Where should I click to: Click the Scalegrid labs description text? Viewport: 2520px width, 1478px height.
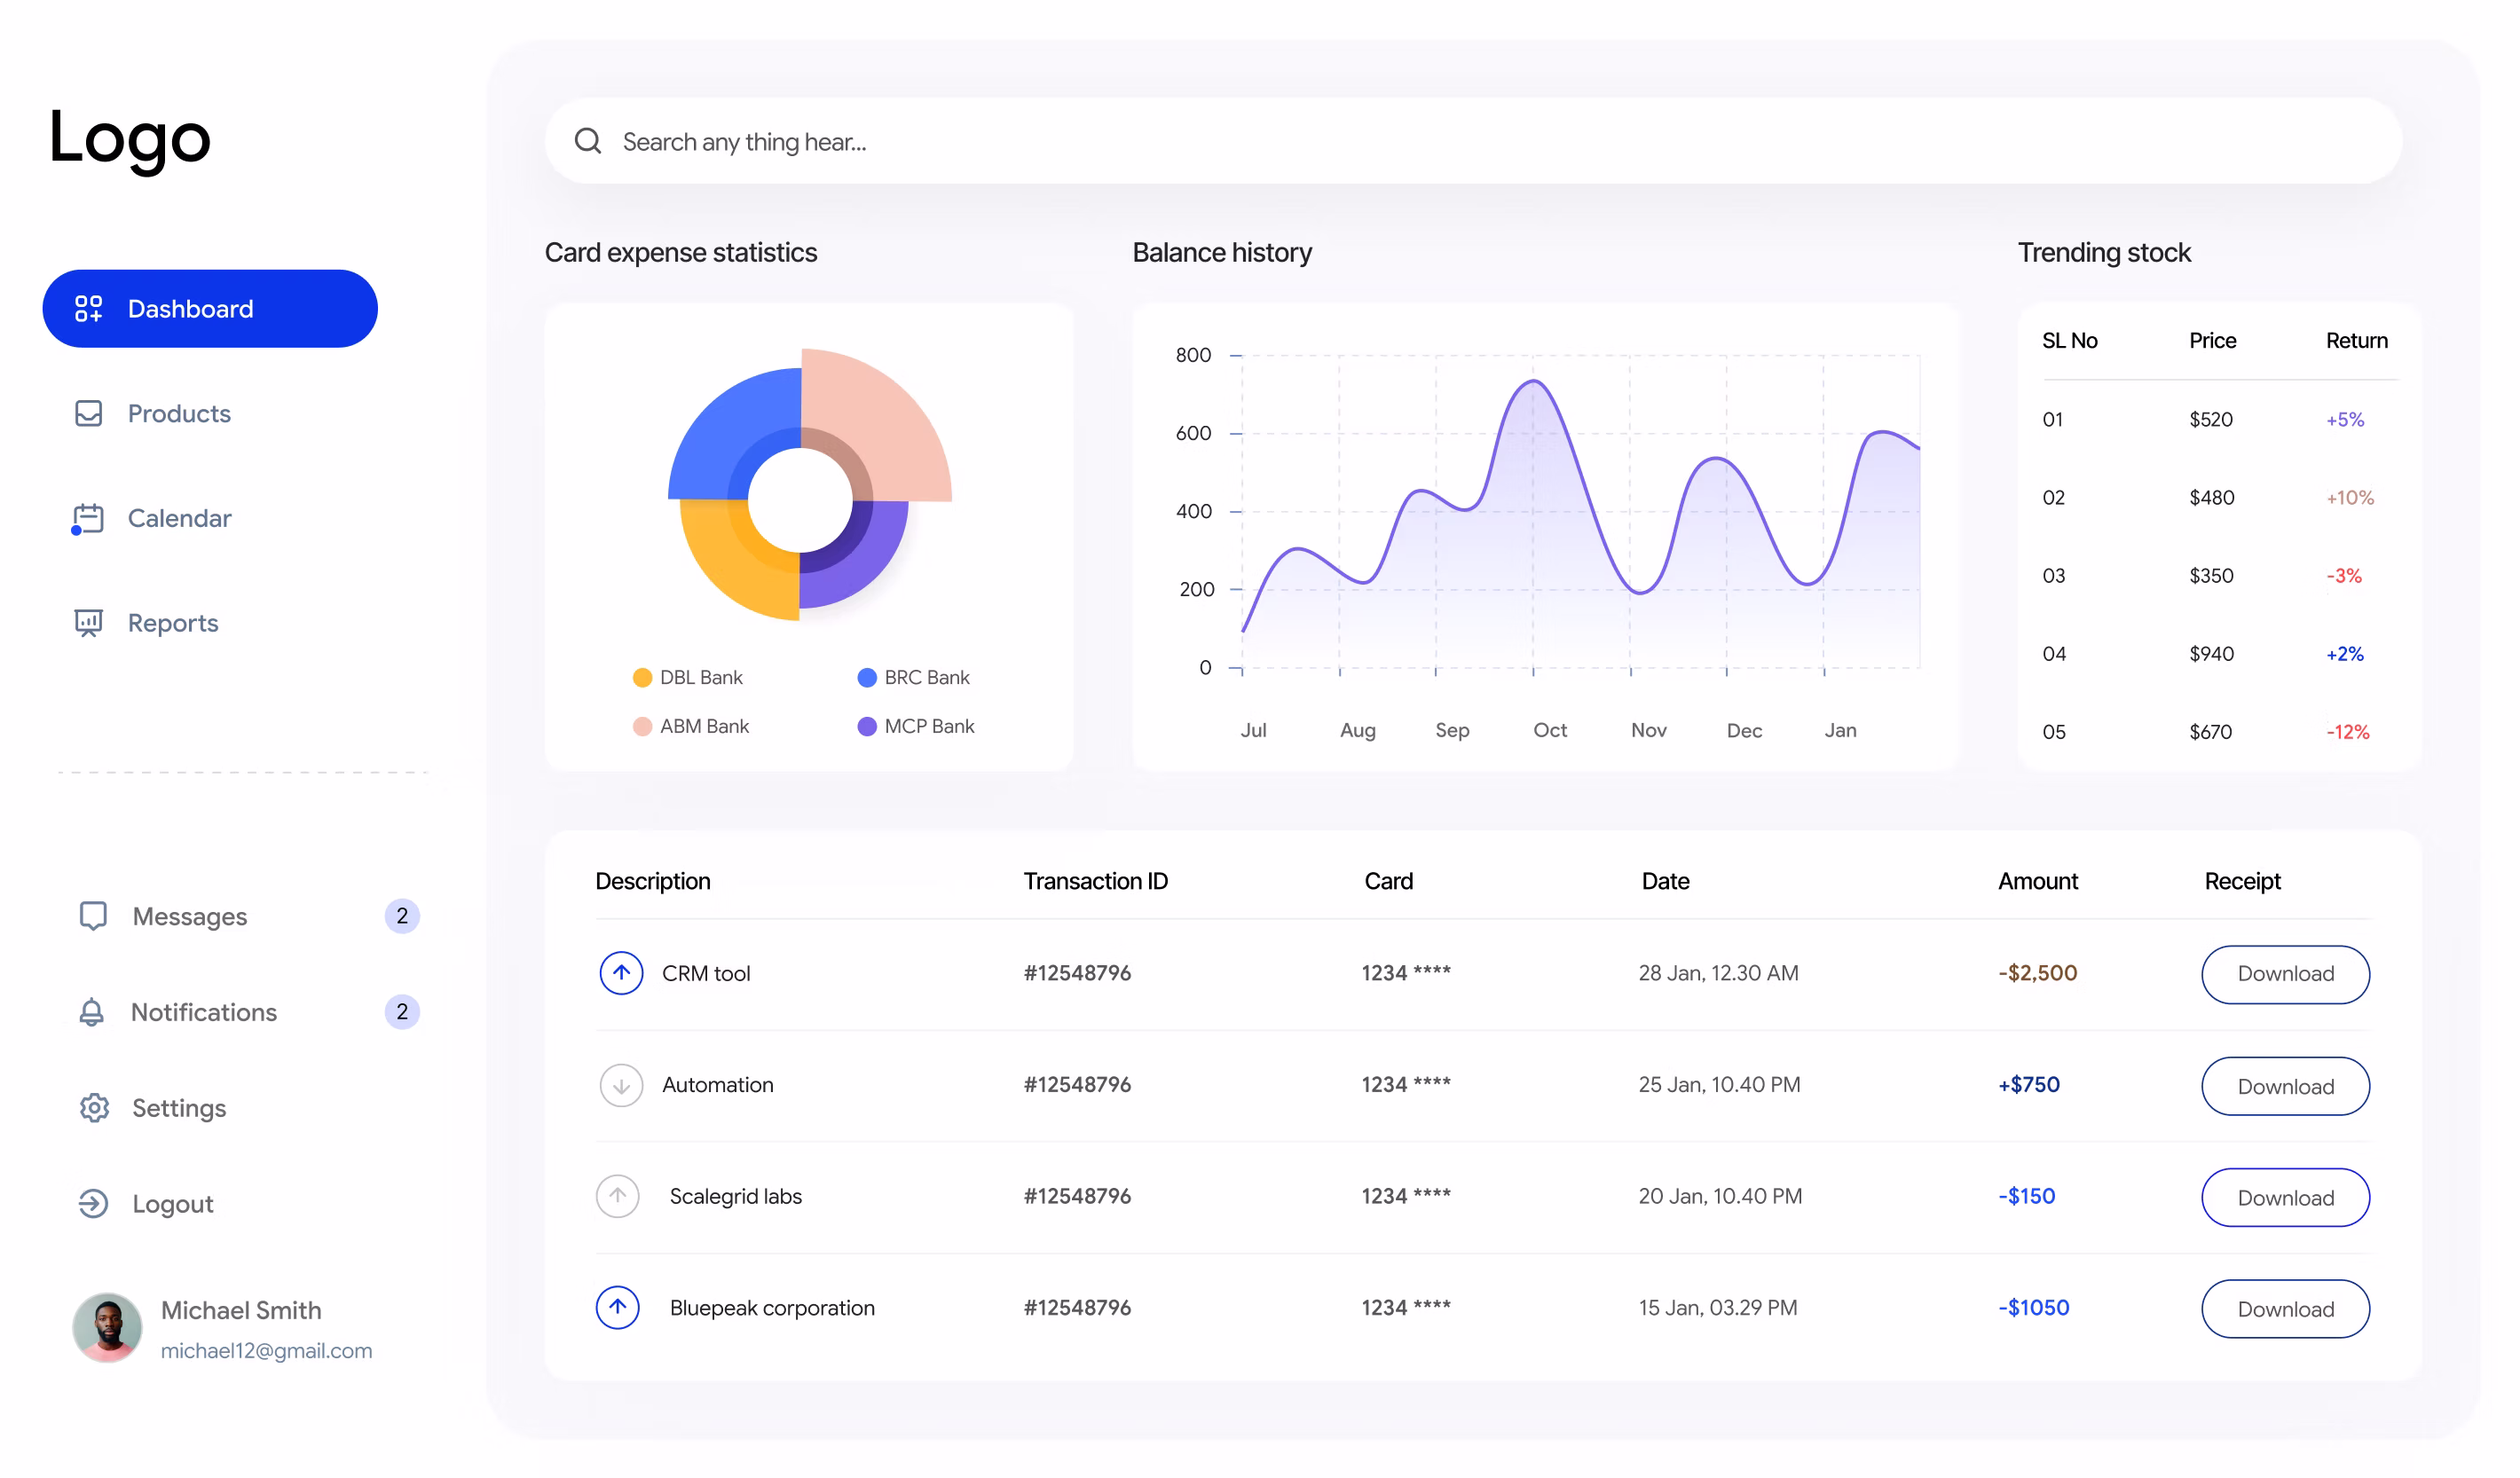[x=735, y=1196]
